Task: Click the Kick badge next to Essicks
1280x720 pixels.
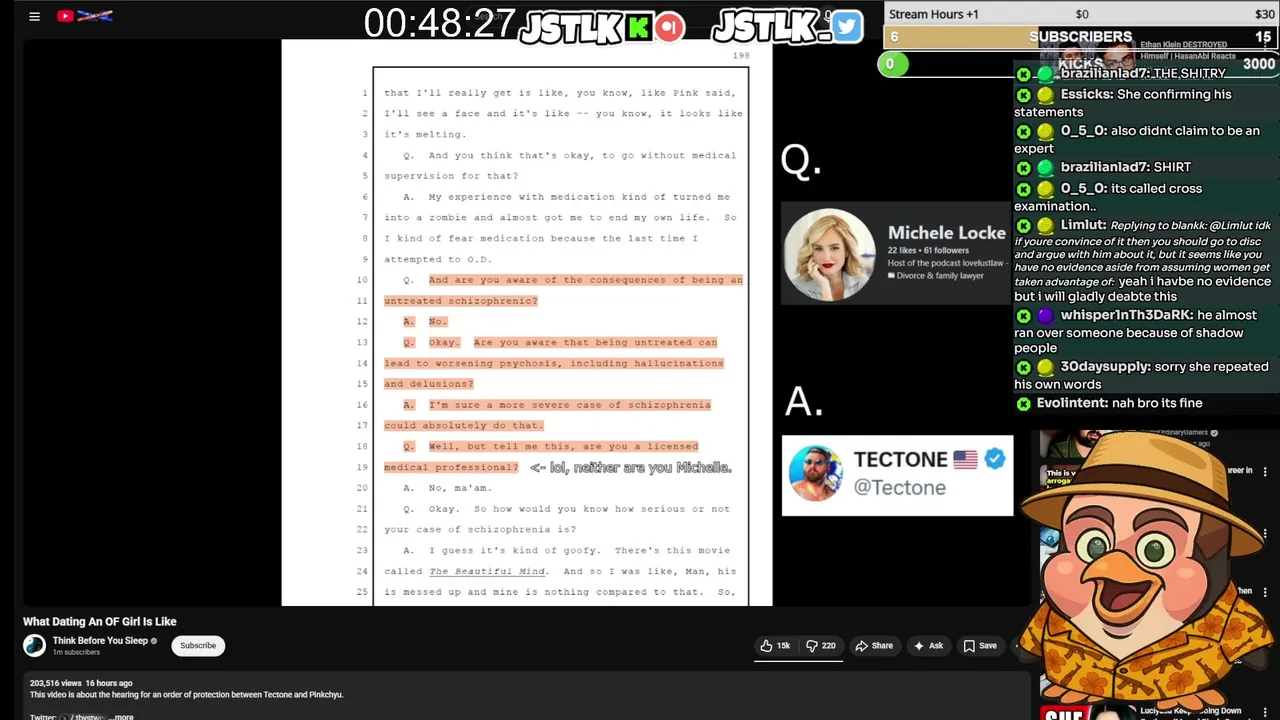Action: coord(1023,95)
